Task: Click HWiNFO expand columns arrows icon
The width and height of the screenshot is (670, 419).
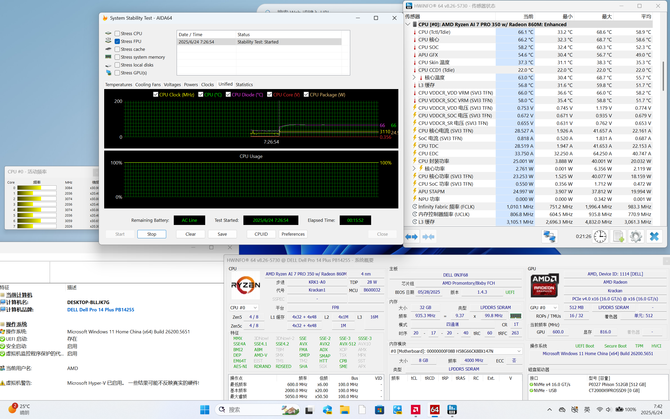Action: (411, 237)
